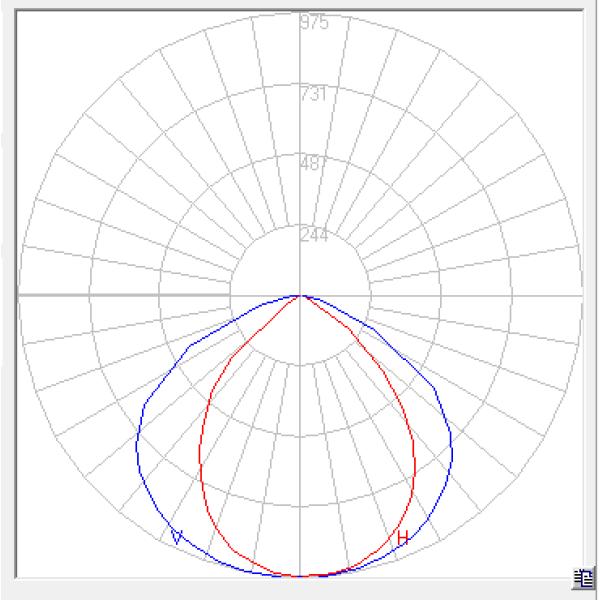The image size is (600, 600).
Task: Click the left end of the horizontal axis
Action: click(x=22, y=296)
